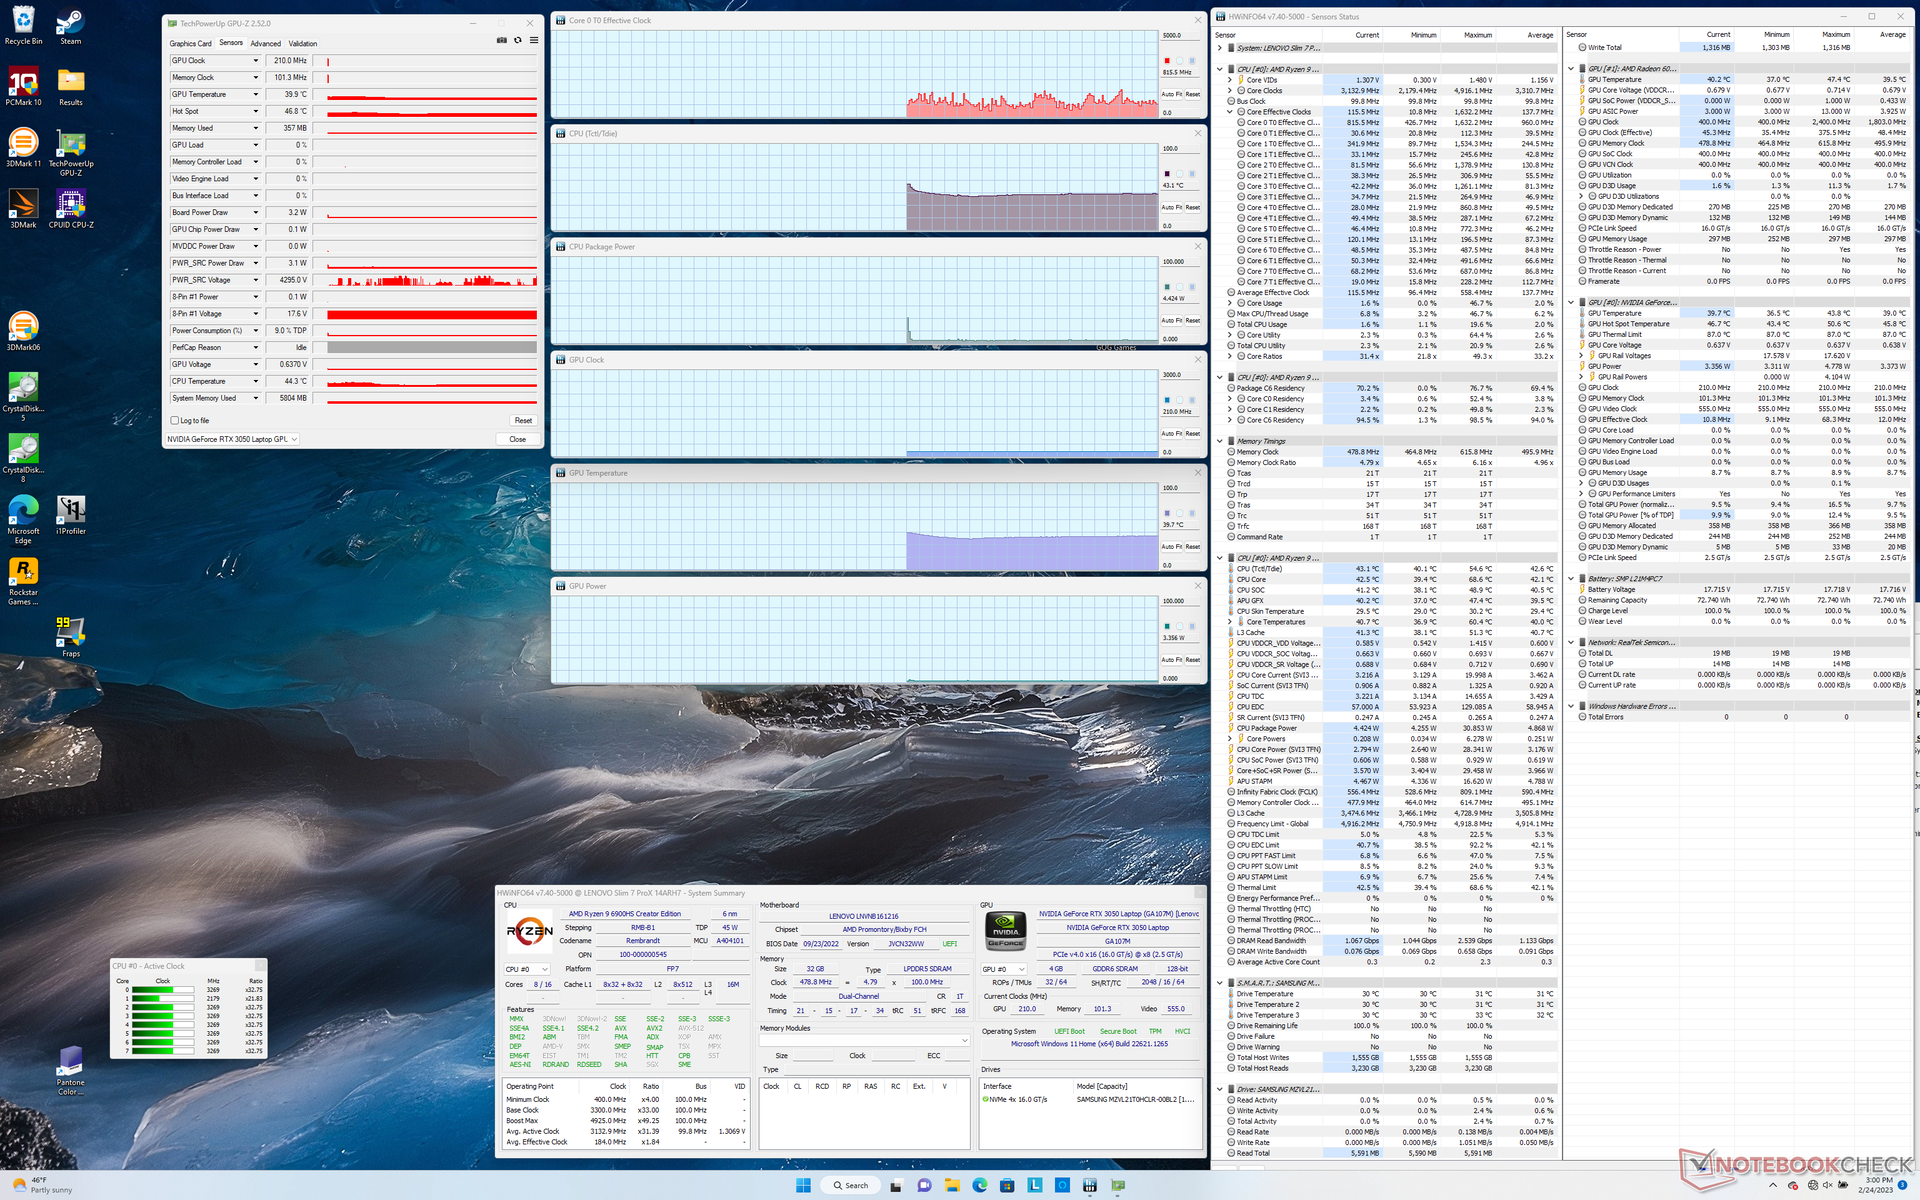This screenshot has height=1200, width=1920.
Task: Take GPU-Z screenshot with camera icon
Action: point(501,41)
